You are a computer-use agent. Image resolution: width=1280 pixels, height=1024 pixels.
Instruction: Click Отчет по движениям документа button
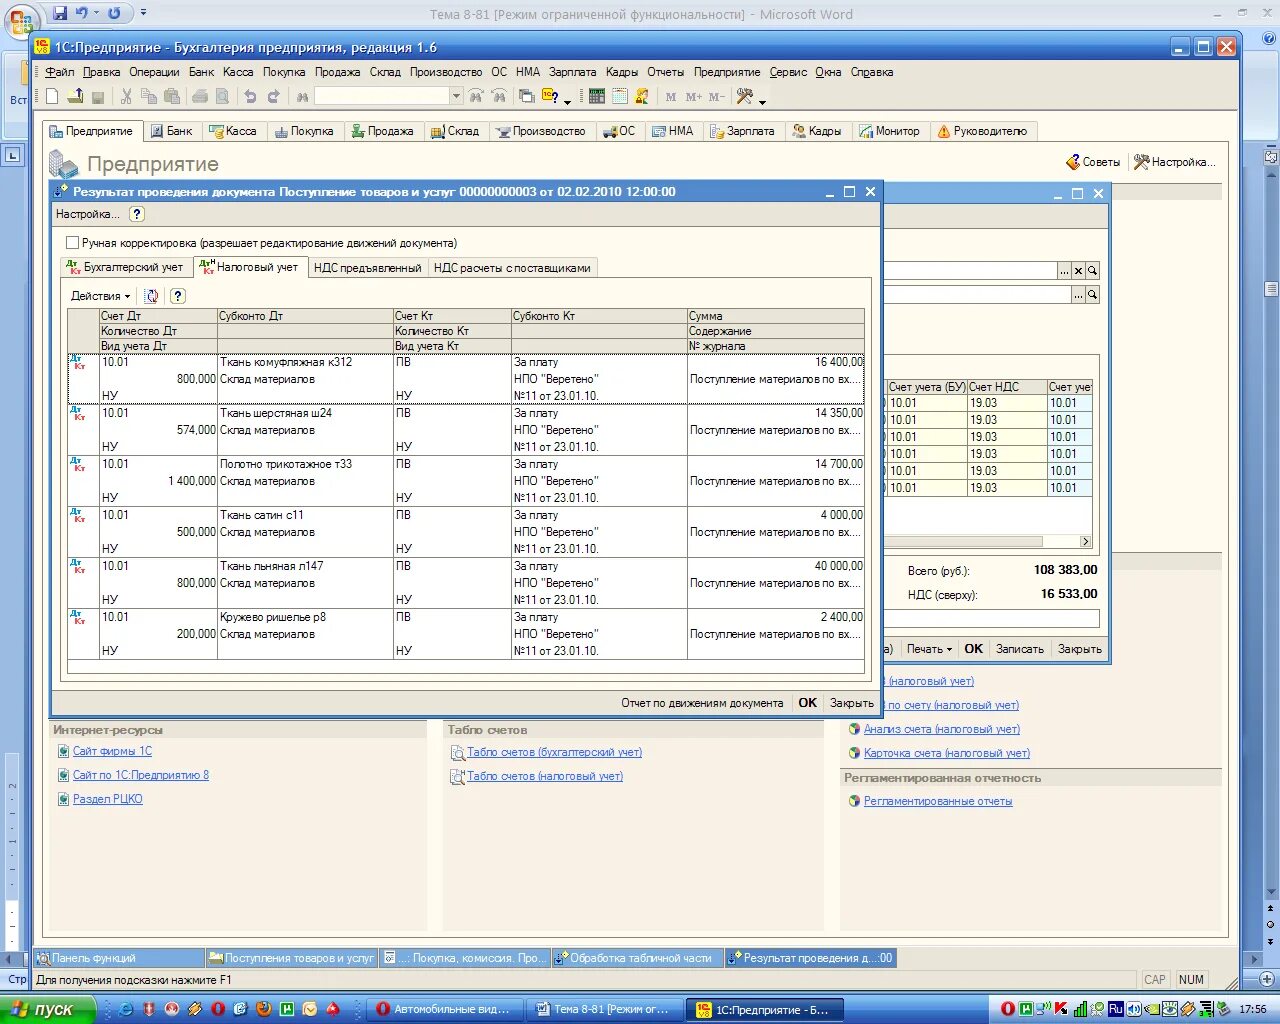tap(702, 703)
